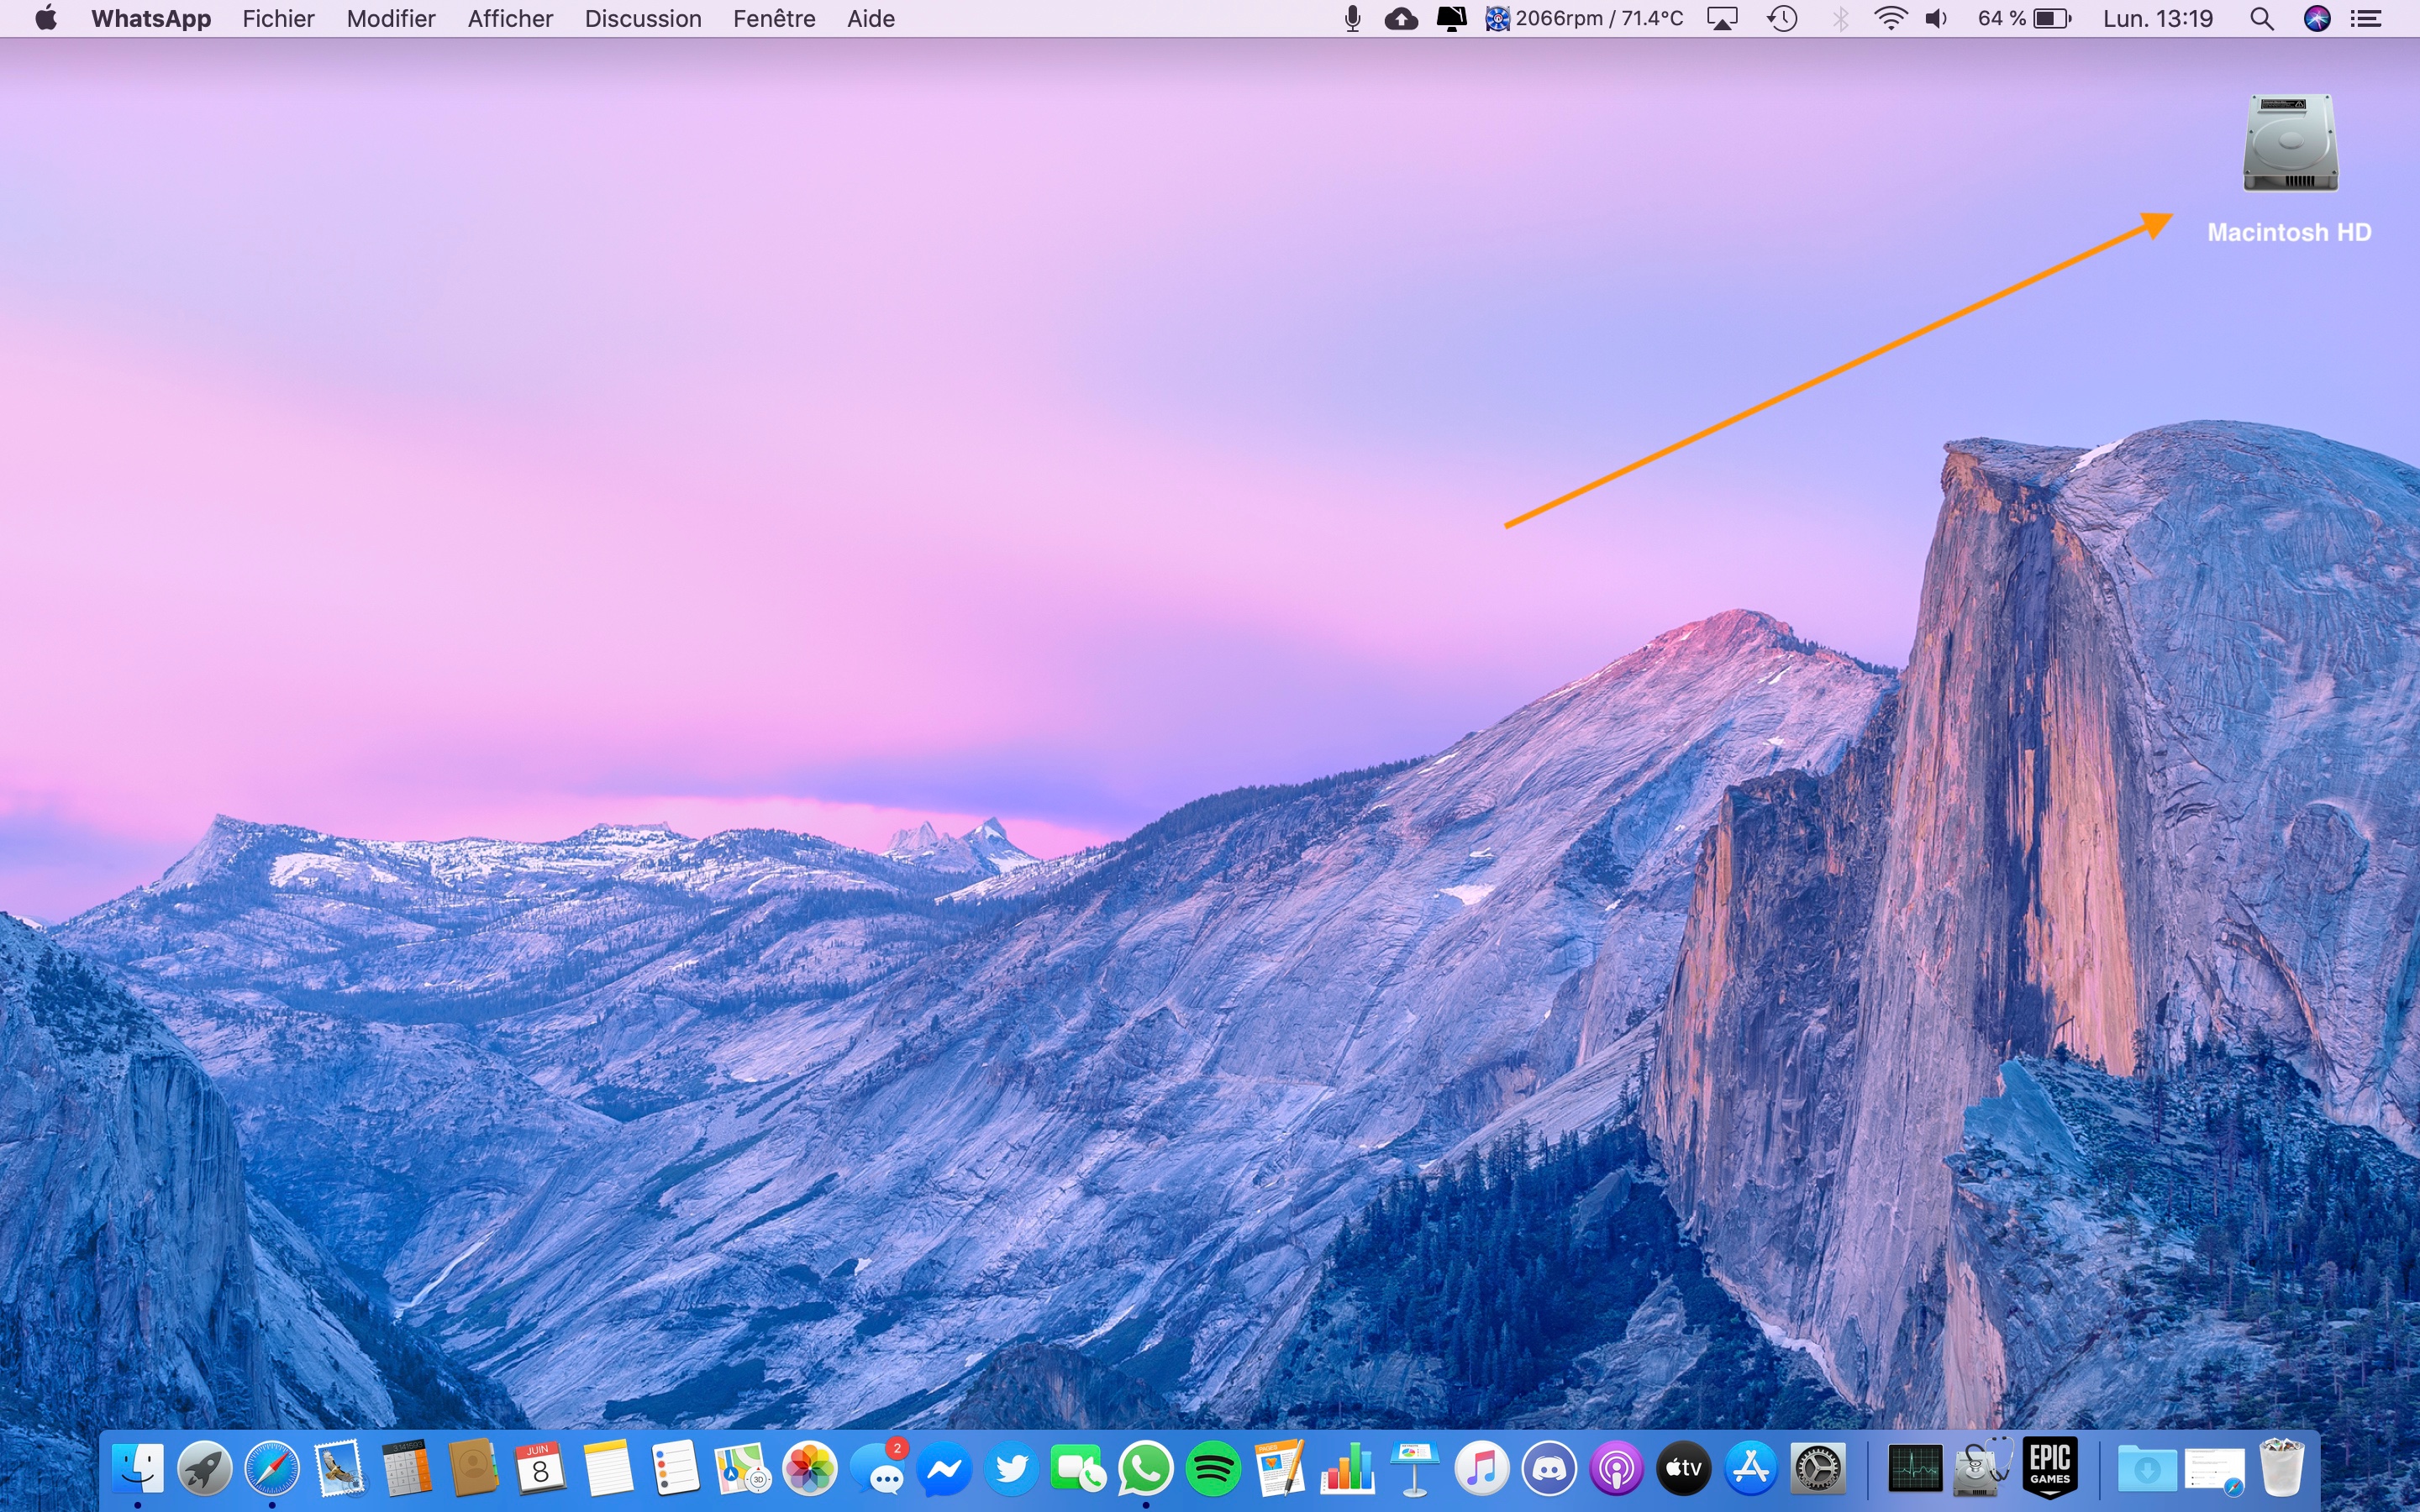Open the Fichier menu
Image resolution: width=2420 pixels, height=1512 pixels.
(278, 19)
